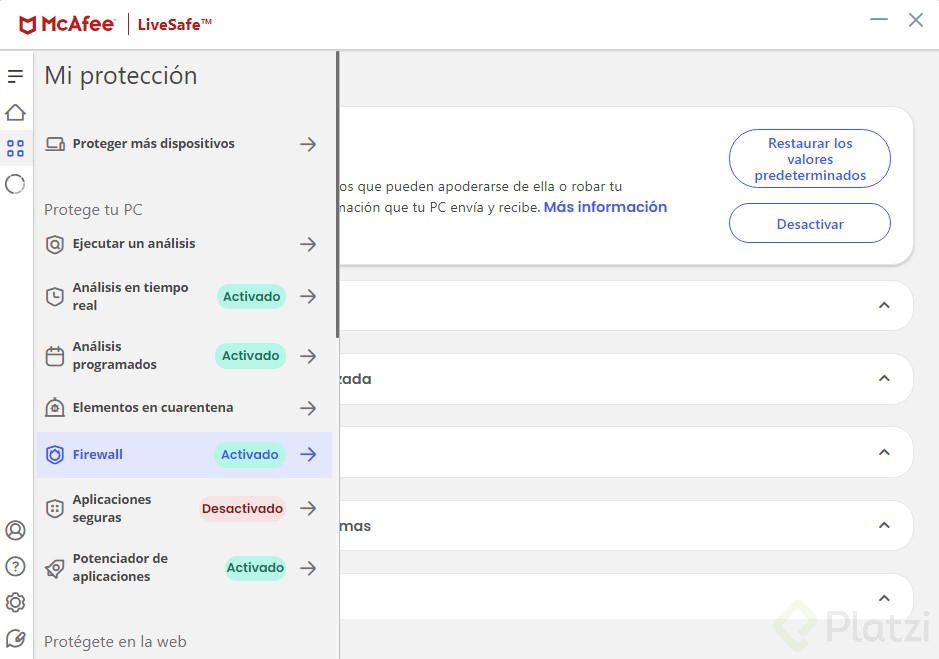
Task: Click rocket icon for Potenciador de aplicaciones
Action: [54, 568]
